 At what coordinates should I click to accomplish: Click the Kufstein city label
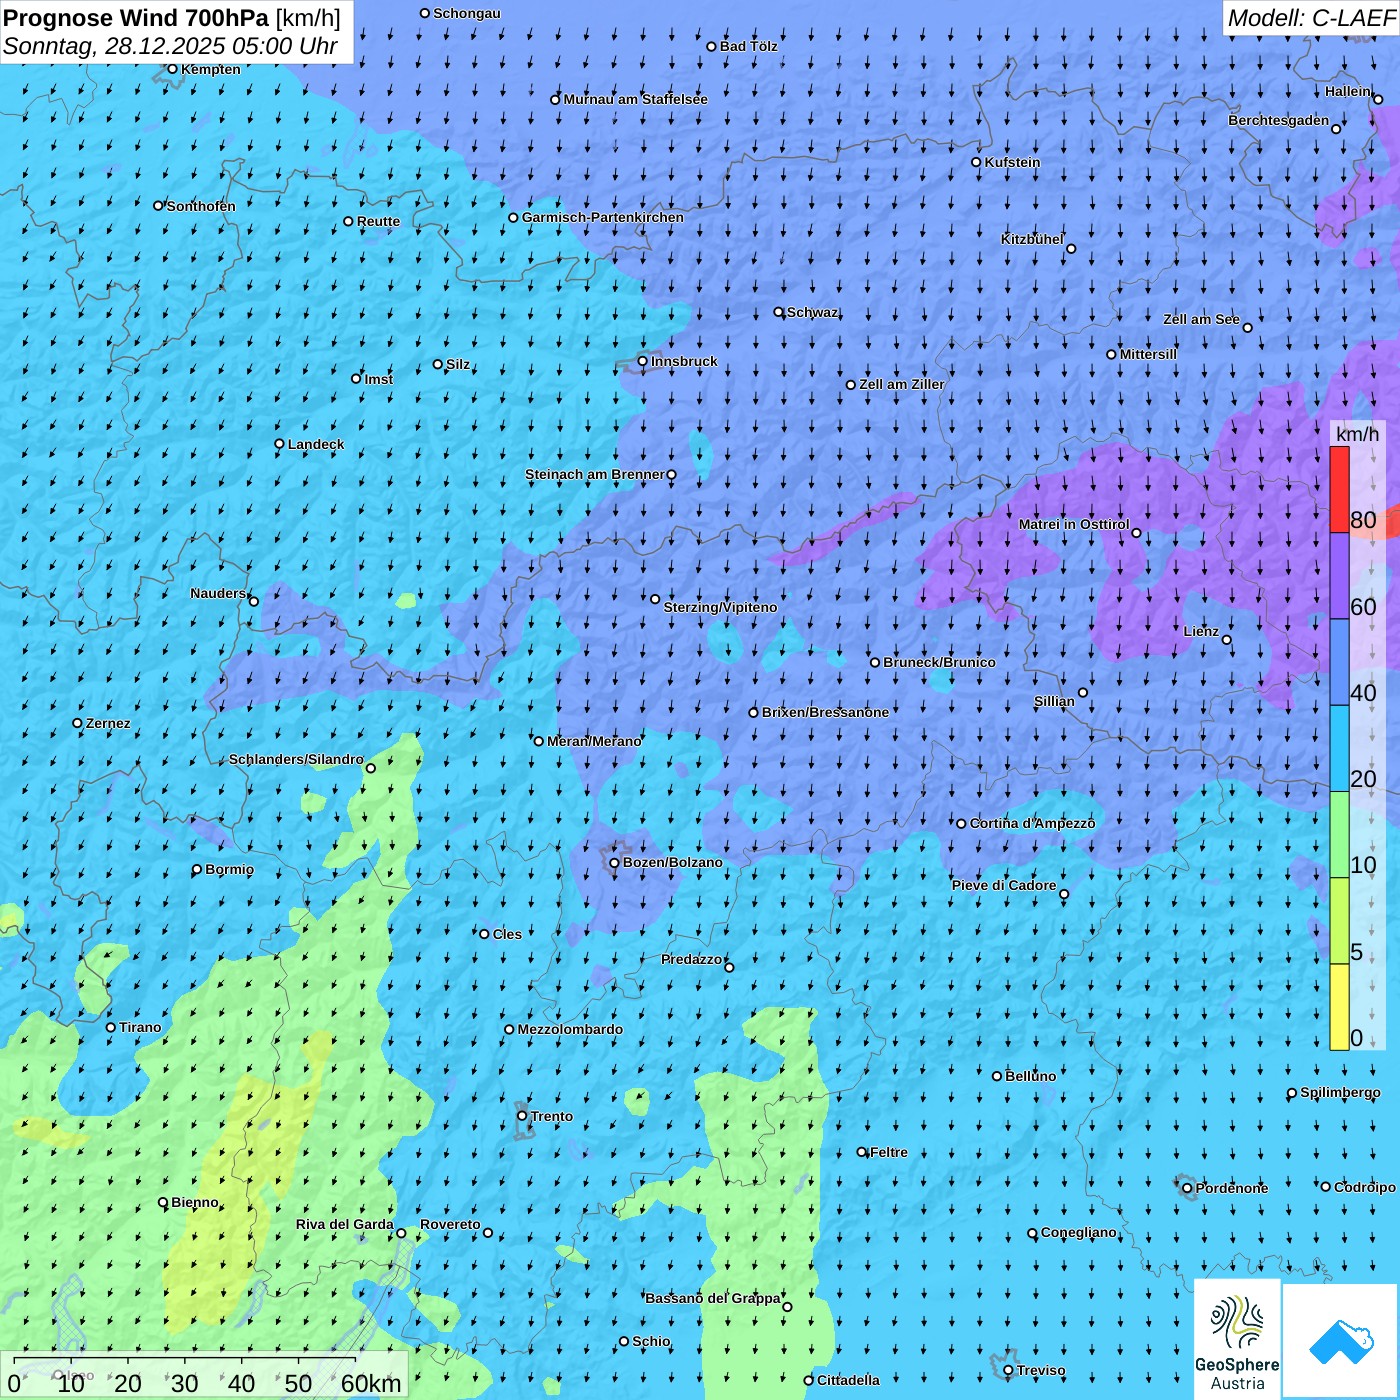(x=1012, y=162)
